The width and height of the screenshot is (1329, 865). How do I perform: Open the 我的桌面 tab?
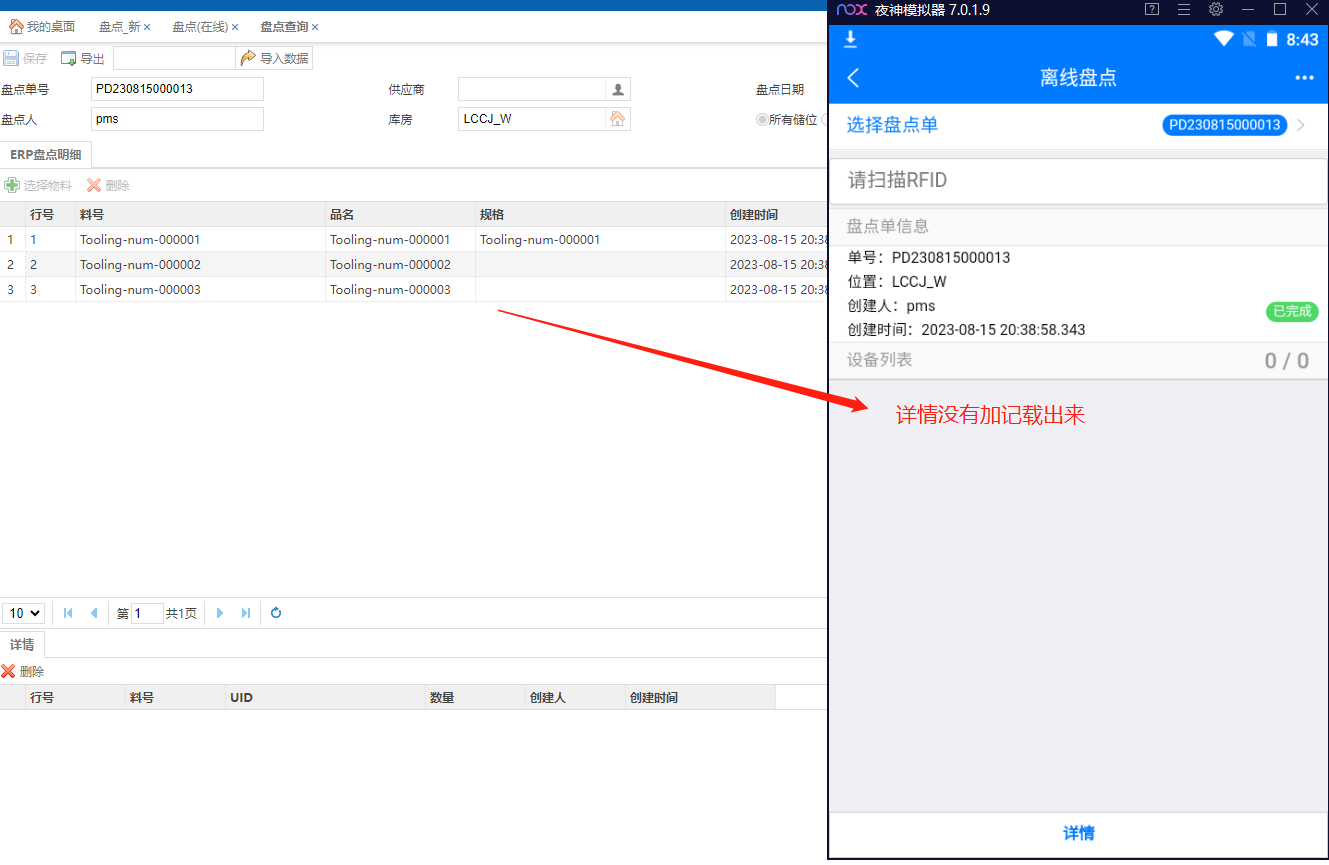(x=42, y=27)
